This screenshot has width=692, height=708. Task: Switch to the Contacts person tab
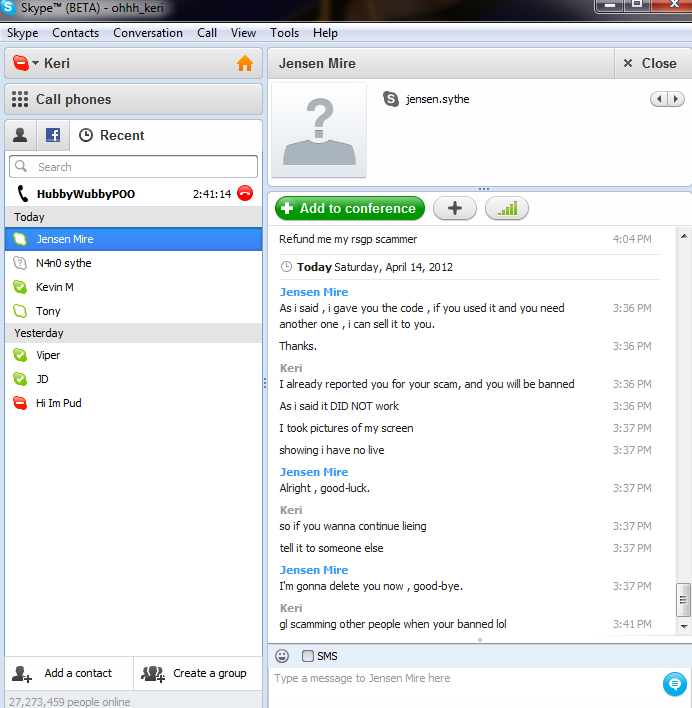[20, 135]
